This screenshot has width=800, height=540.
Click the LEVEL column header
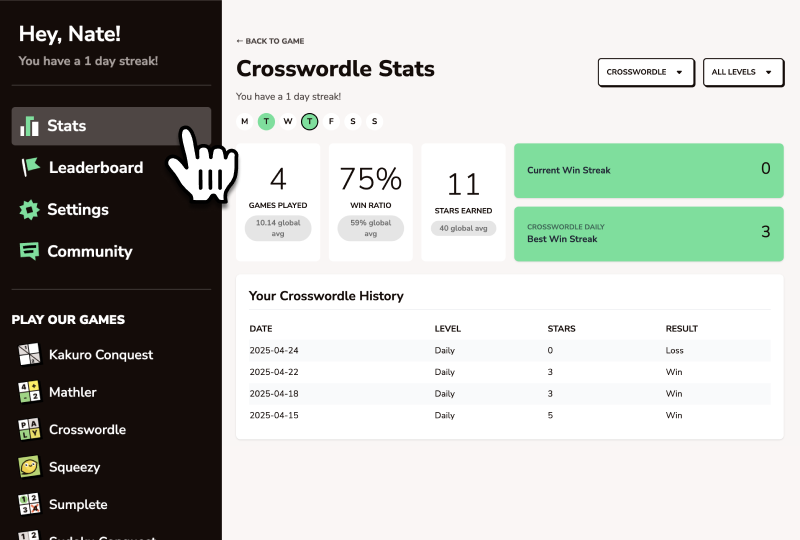(447, 329)
